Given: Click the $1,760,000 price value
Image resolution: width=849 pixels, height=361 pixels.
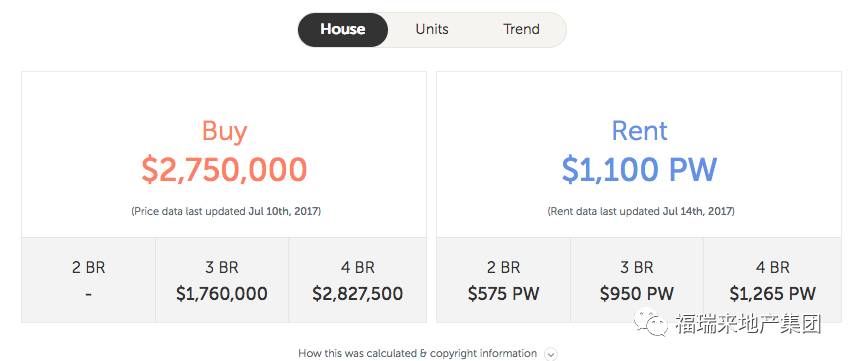Looking at the screenshot, I should point(222,293).
